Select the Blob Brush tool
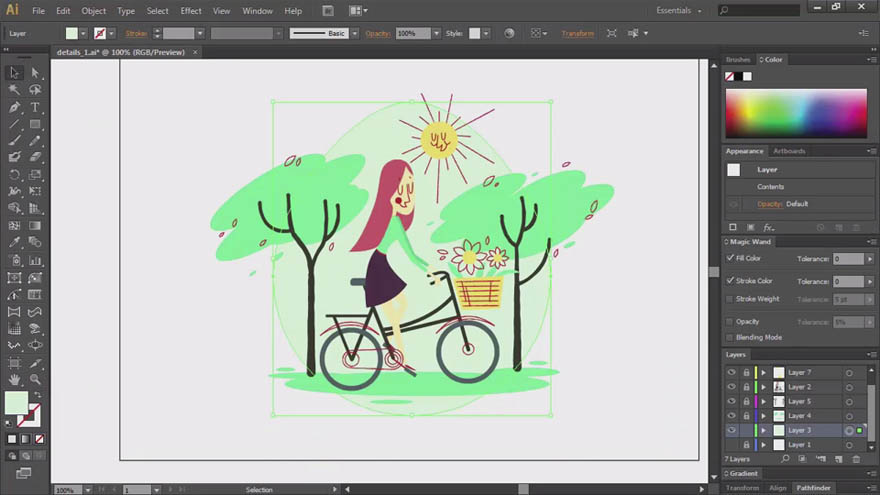The image size is (880, 495). [14, 157]
